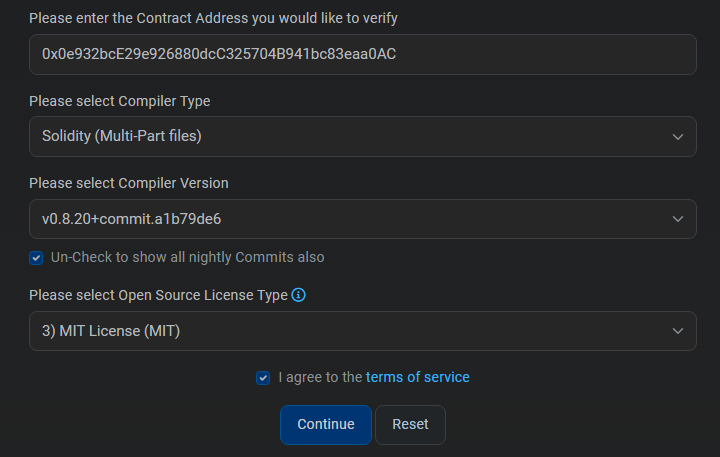
Task: Click the 'Please select Open Source License Type' label
Action: coord(158,295)
